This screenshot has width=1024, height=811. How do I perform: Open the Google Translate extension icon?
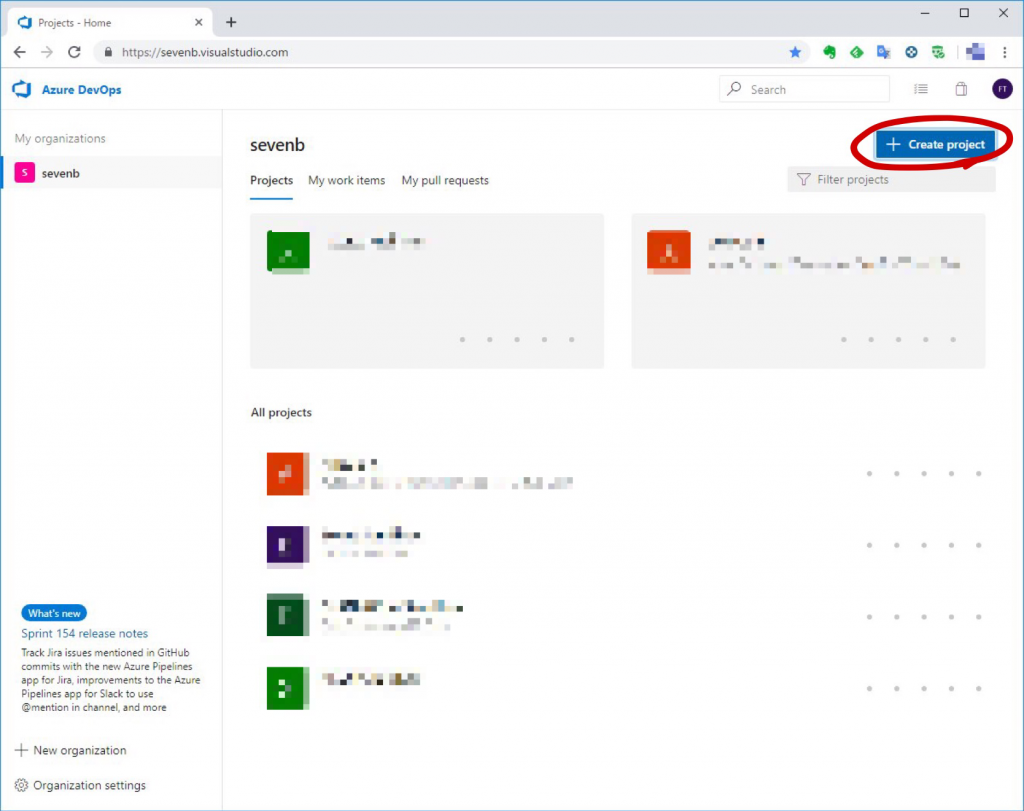[x=884, y=52]
